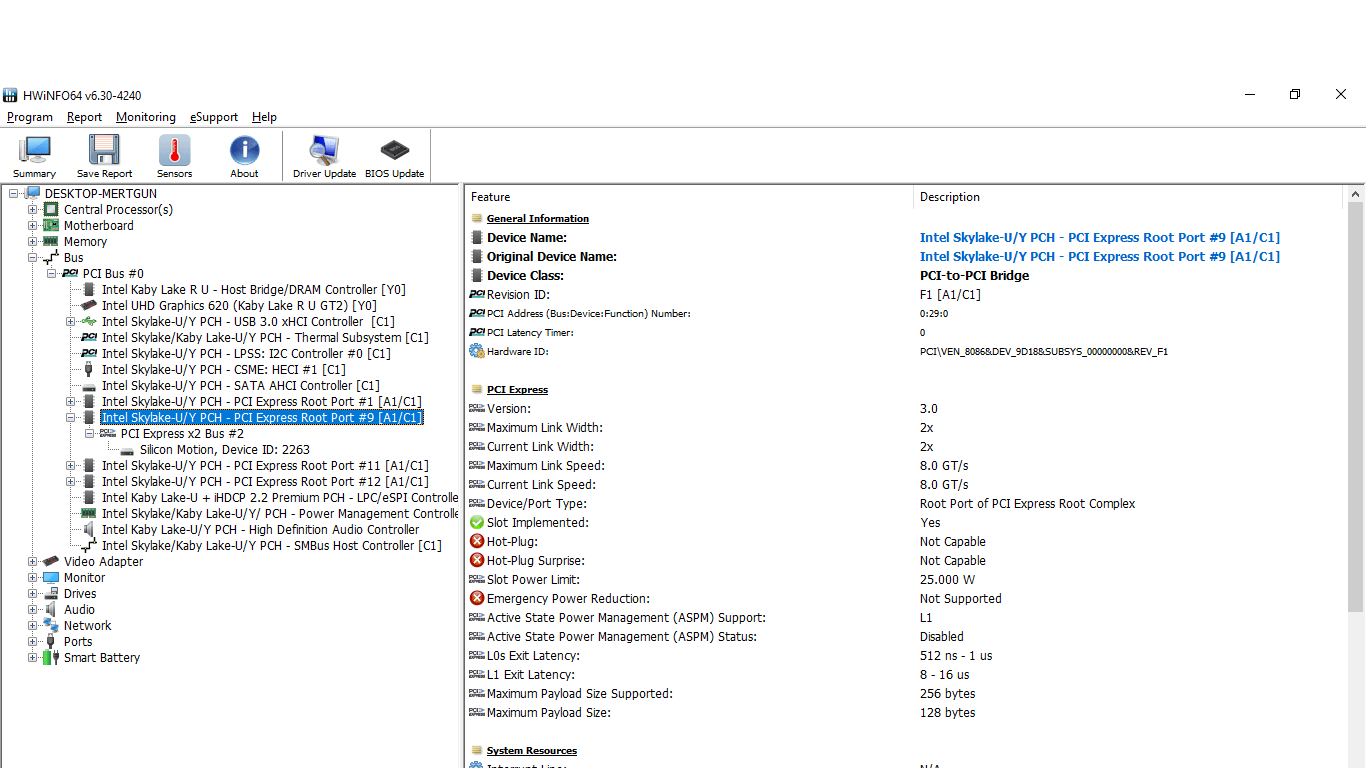The image size is (1366, 768).
Task: Click the Ports plug icon
Action: pos(51,642)
